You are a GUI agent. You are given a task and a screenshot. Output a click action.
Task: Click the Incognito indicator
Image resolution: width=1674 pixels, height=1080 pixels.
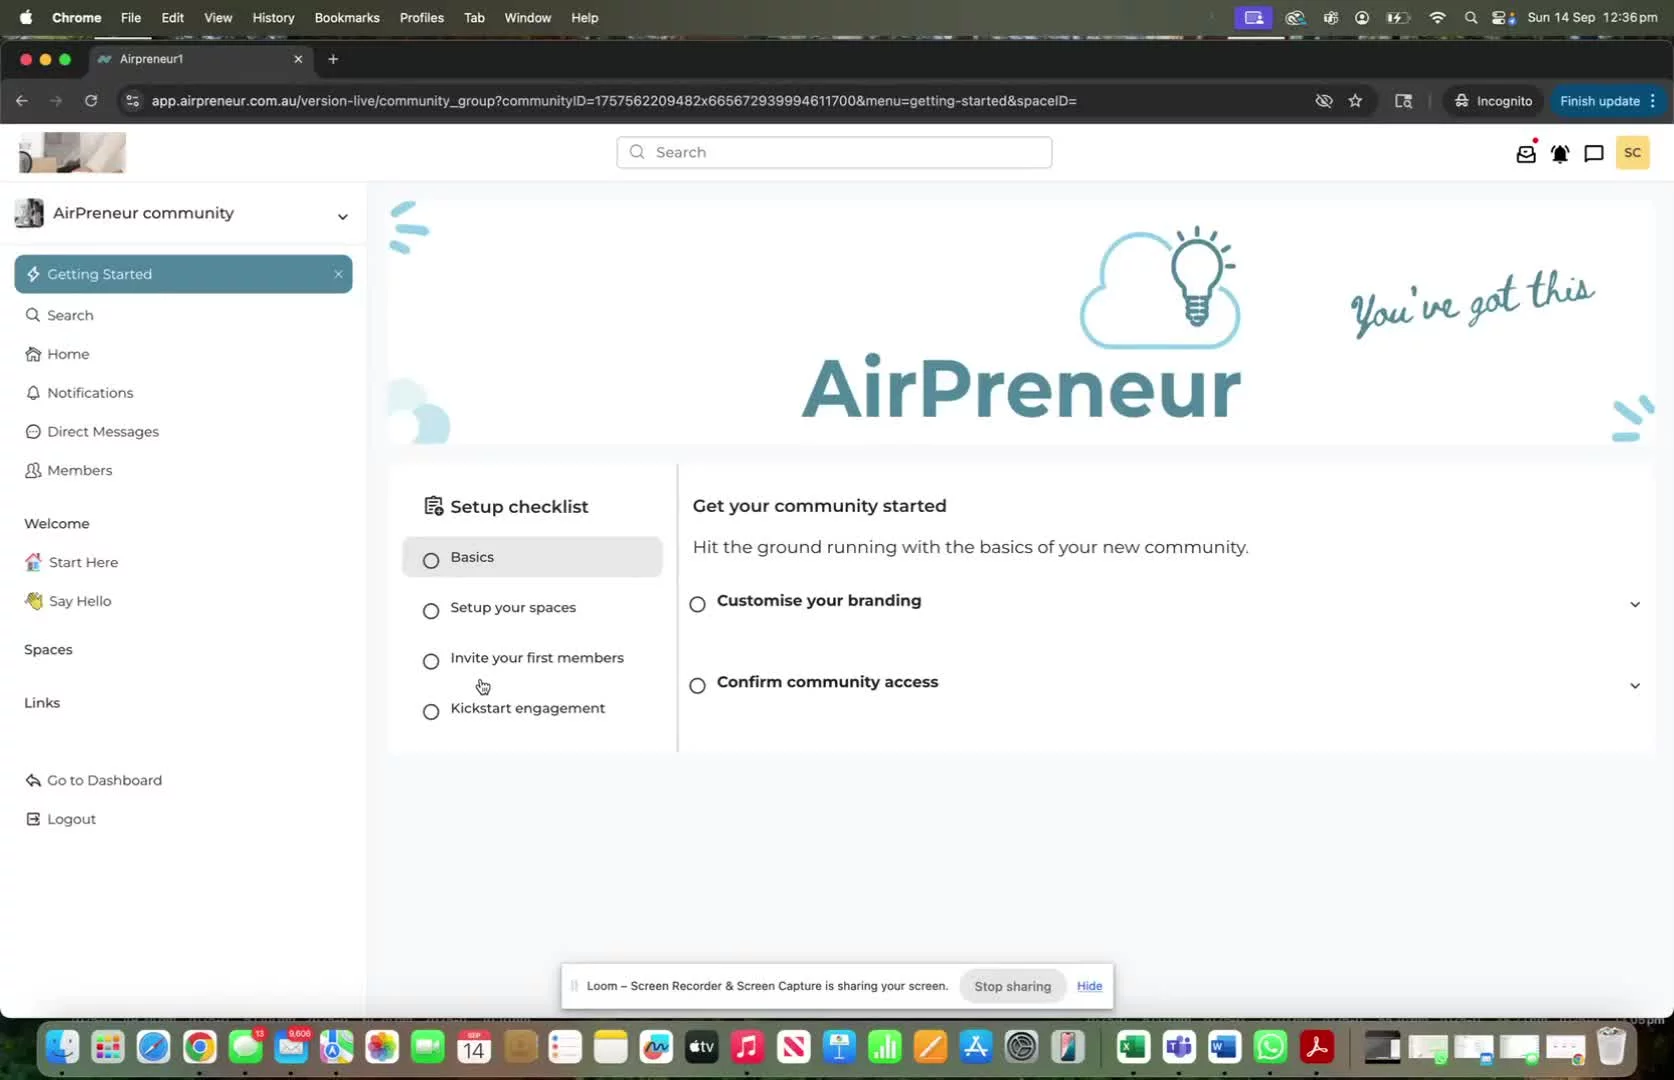coord(1493,101)
